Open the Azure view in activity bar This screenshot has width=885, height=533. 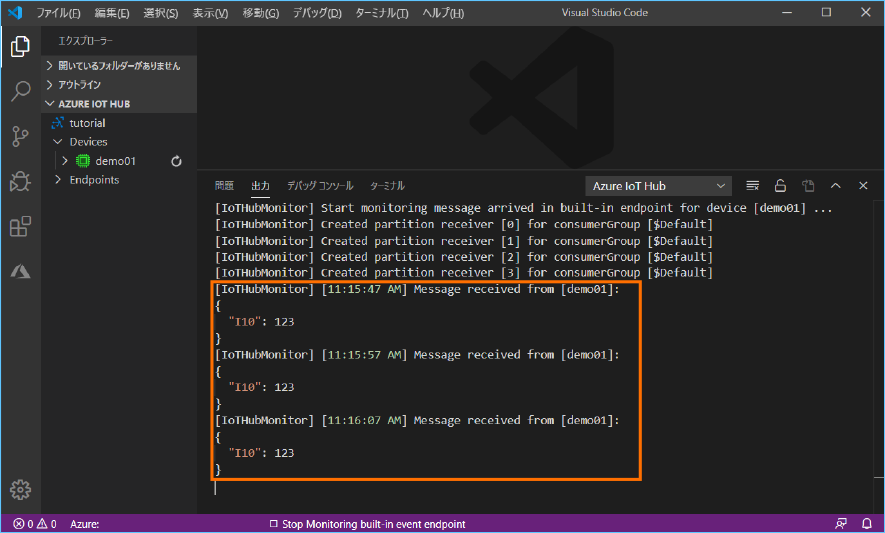[20, 272]
